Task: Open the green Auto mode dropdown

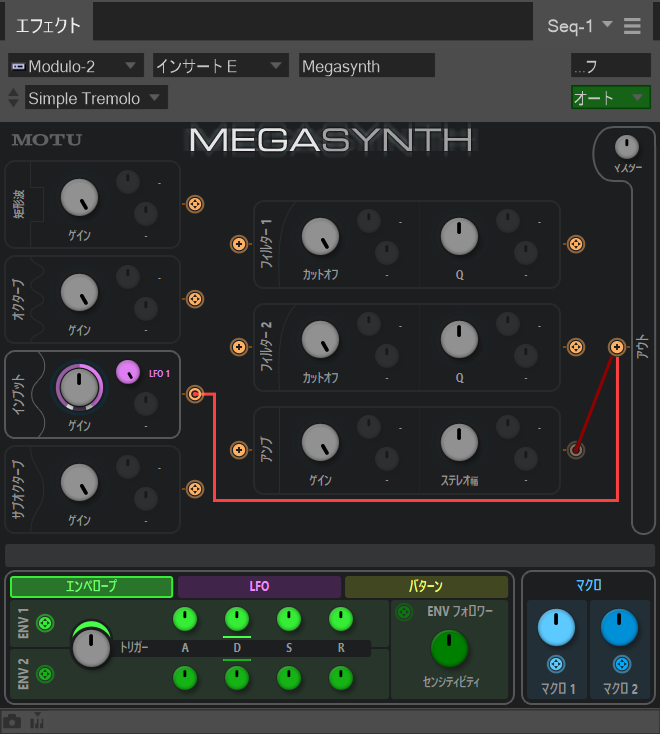Action: click(610, 97)
